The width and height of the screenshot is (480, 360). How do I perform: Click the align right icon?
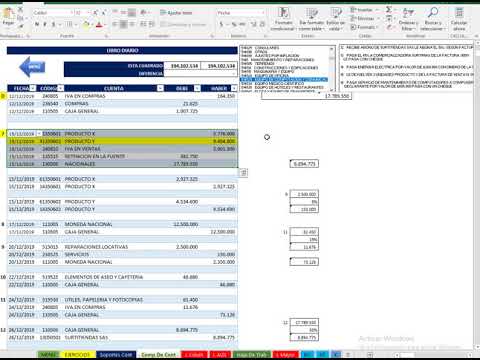pyautogui.click(x=132, y=24)
